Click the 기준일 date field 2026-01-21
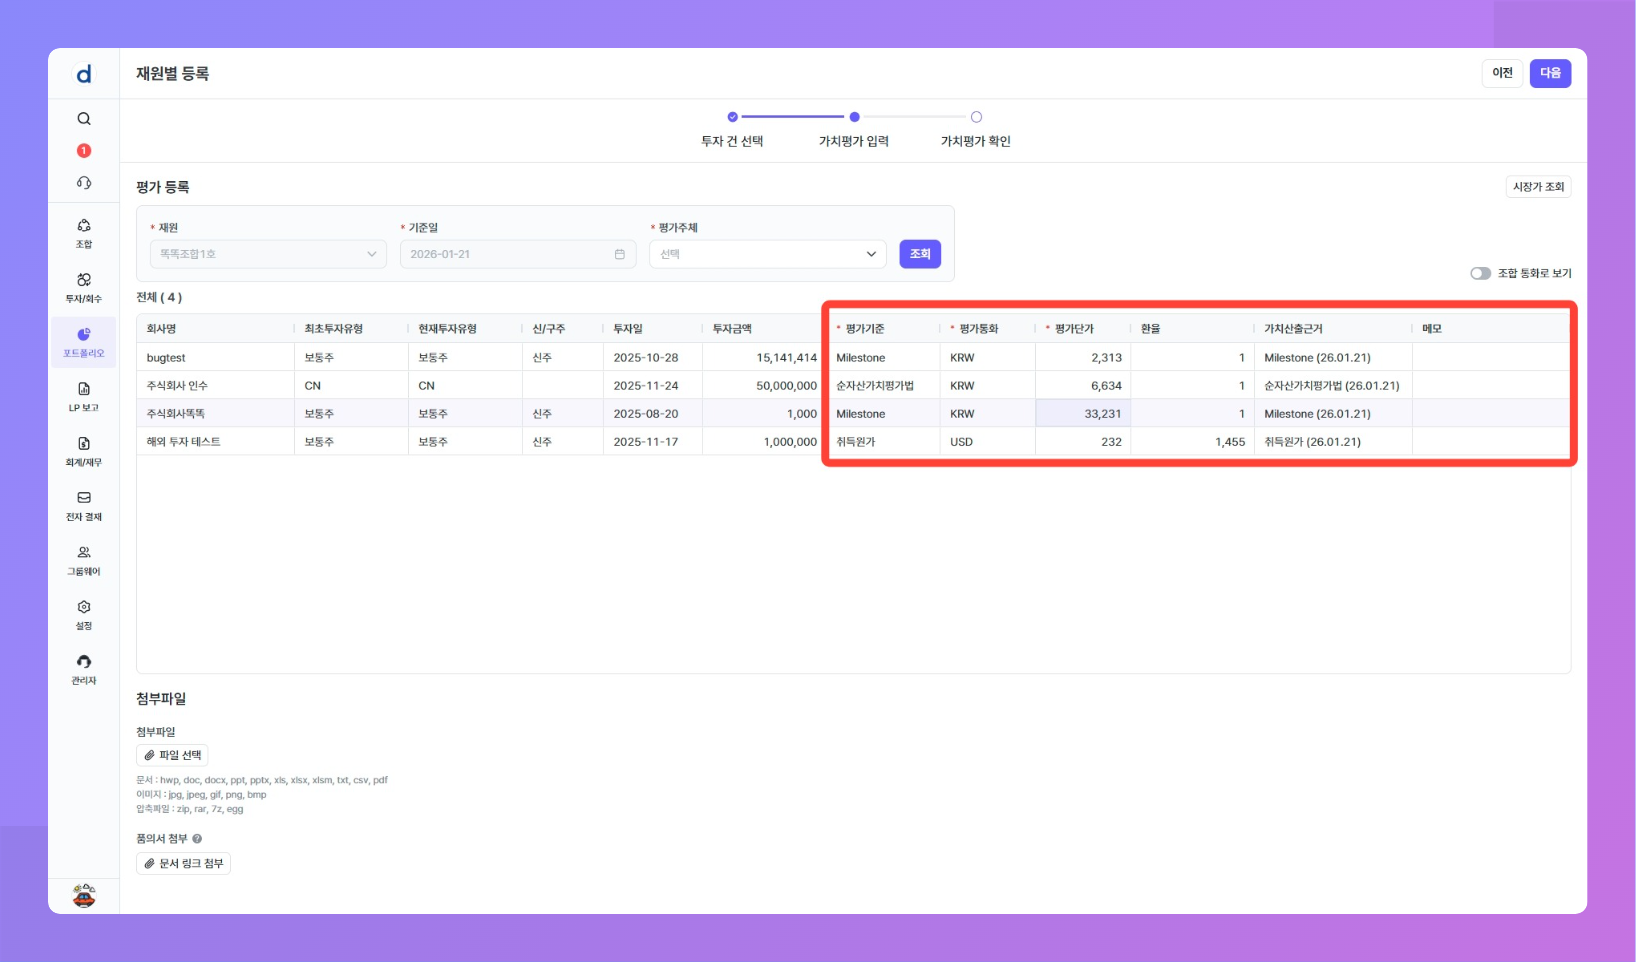Viewport: 1636px width, 962px height. pyautogui.click(x=518, y=254)
